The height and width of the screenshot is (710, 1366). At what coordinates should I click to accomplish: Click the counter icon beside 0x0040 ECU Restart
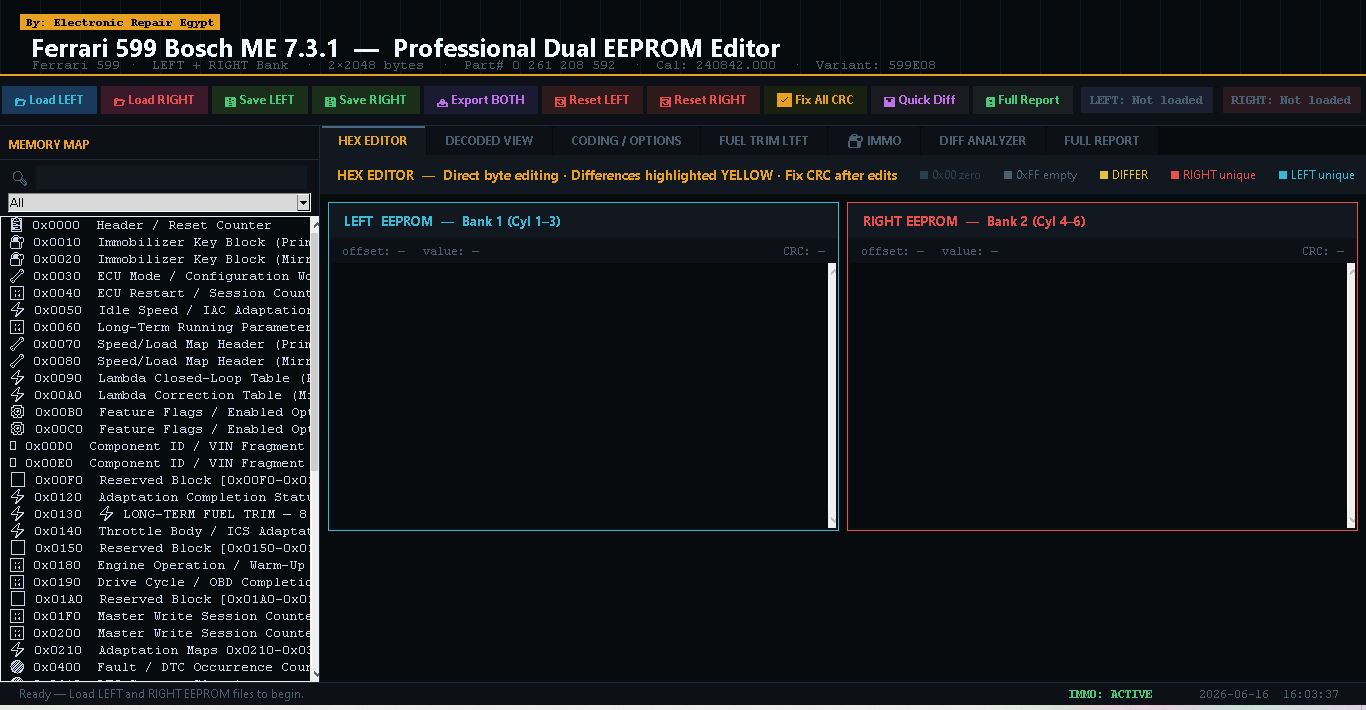click(17, 293)
